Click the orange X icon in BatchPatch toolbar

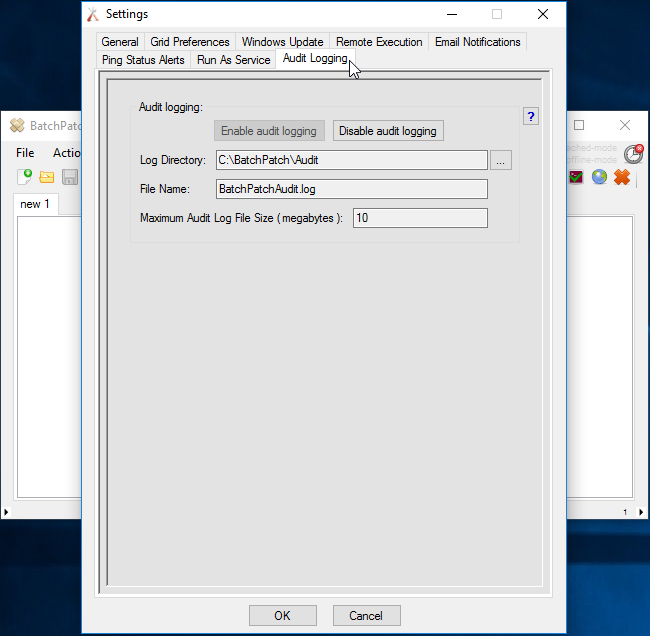click(x=622, y=177)
